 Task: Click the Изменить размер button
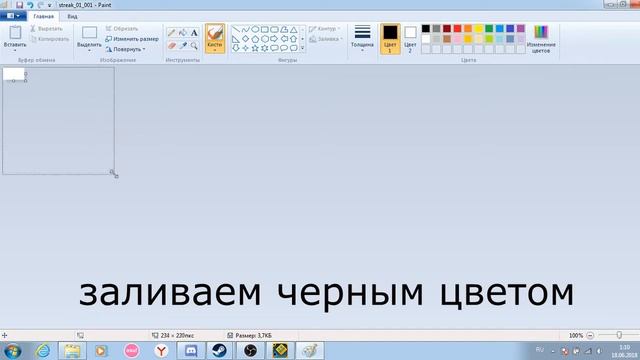132,39
